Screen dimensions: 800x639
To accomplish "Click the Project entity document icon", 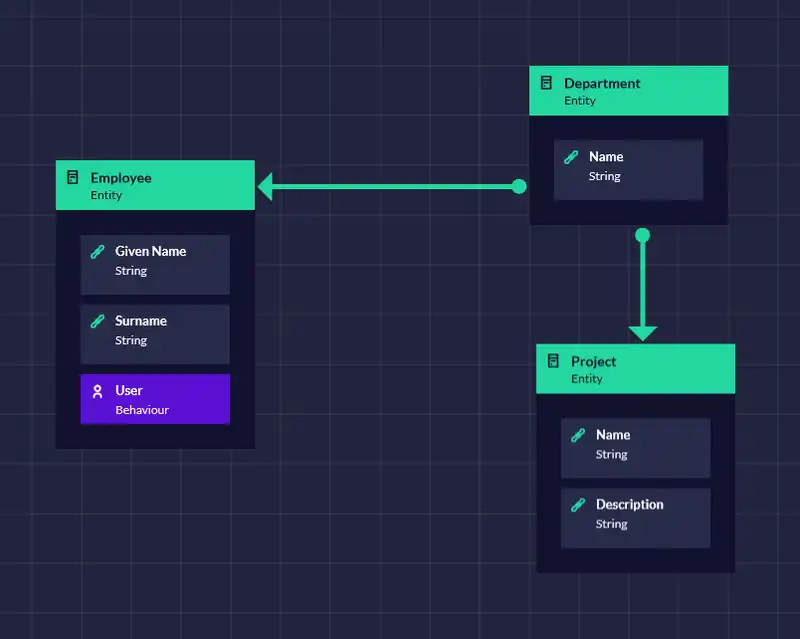I will [553, 361].
